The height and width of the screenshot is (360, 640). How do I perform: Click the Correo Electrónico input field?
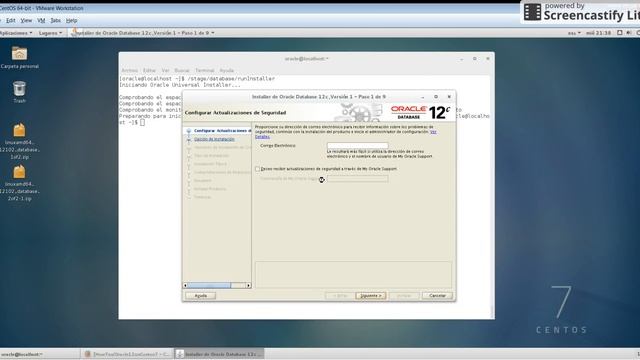tap(358, 145)
